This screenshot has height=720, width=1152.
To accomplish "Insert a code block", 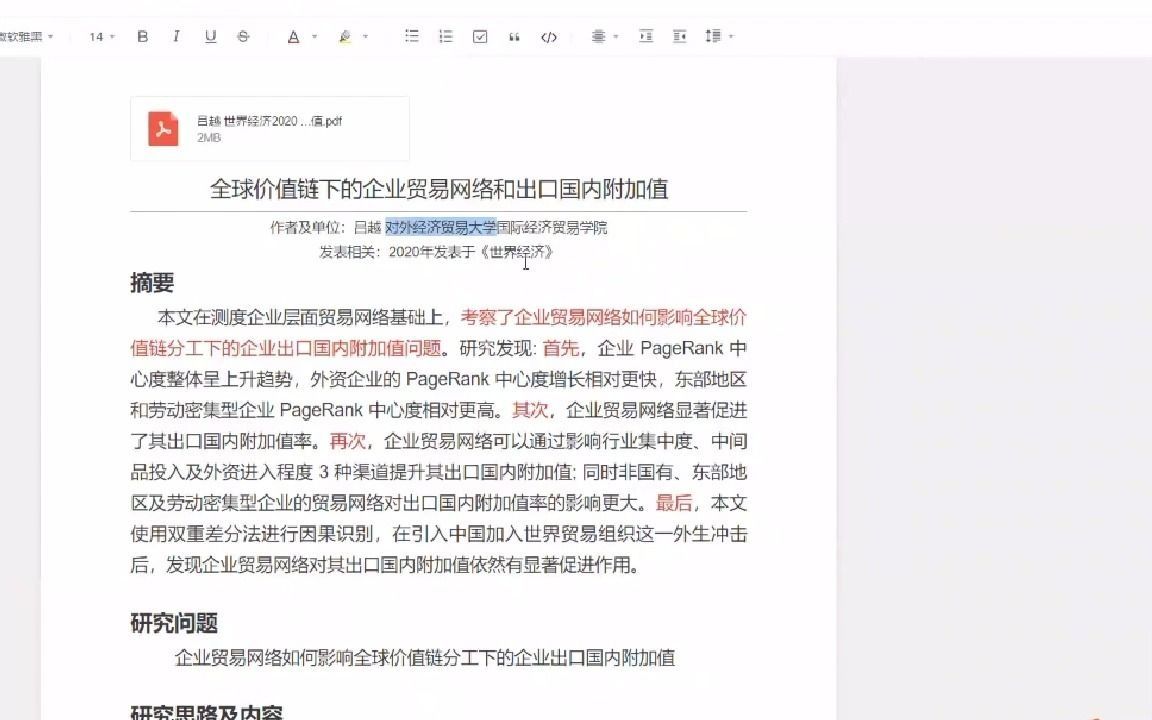I will tap(549, 36).
